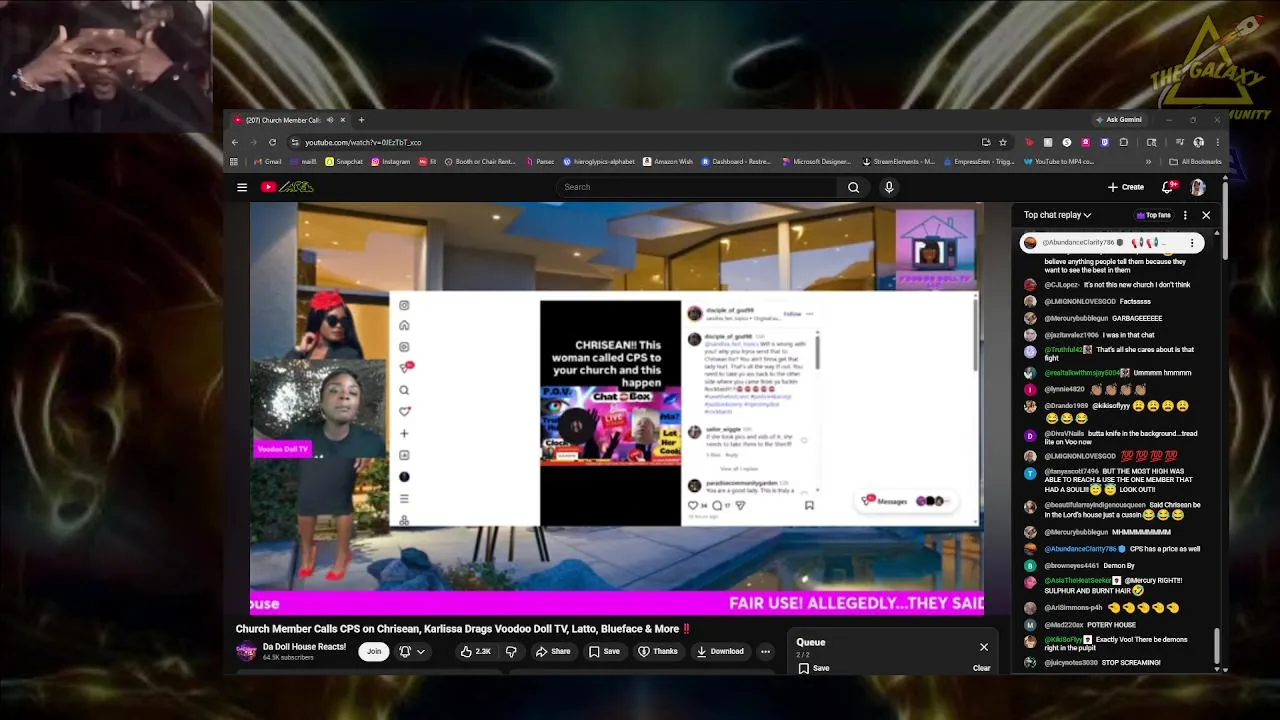Click the YouTube search field
The height and width of the screenshot is (720, 1280).
point(697,187)
